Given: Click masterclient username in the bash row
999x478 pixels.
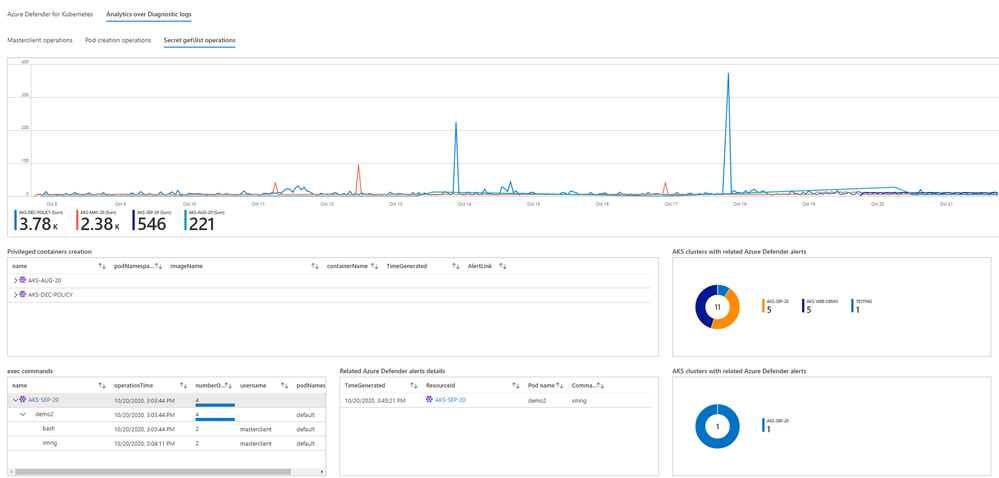Looking at the screenshot, I should [x=256, y=428].
